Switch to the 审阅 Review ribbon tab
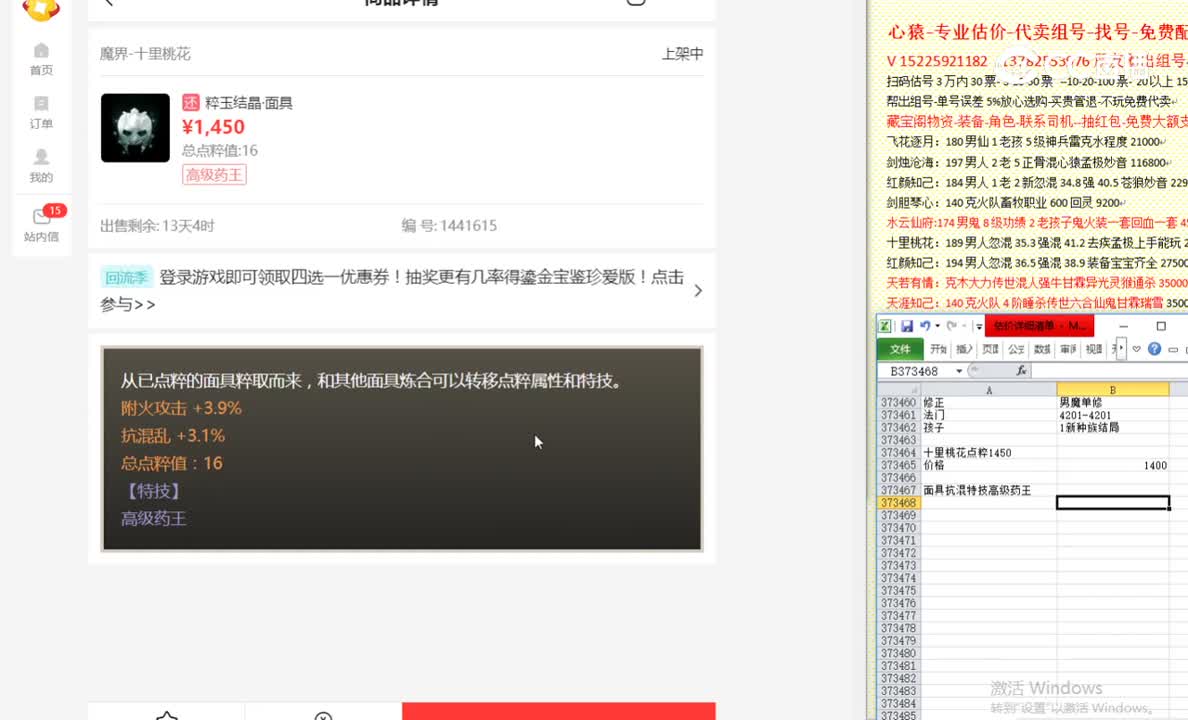Viewport: 1188px width, 720px height. 1068,349
